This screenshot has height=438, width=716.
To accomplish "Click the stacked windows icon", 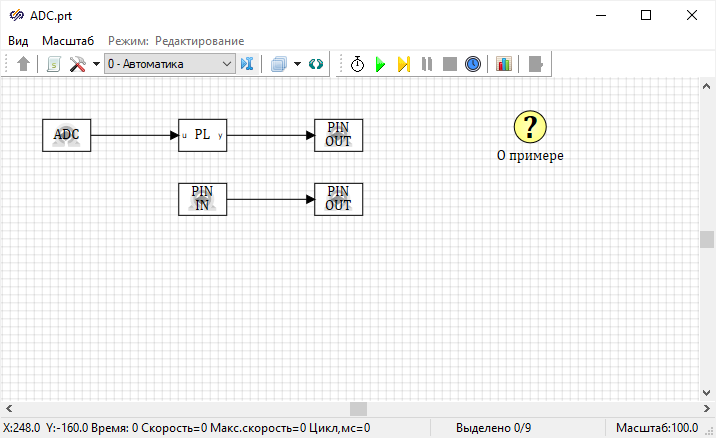I will point(279,64).
